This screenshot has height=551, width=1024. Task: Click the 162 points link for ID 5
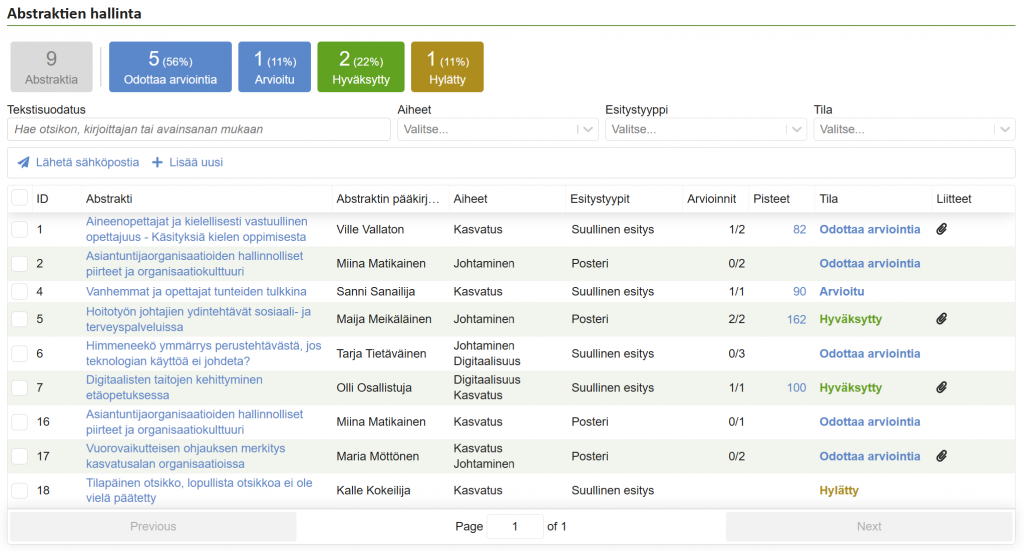point(796,319)
